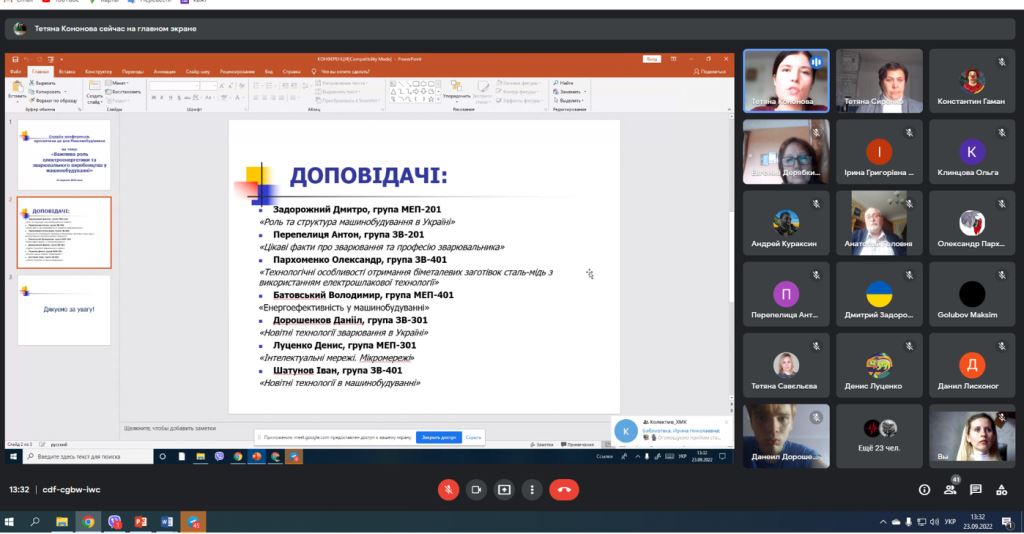The image size is (1024, 534).
Task: Switch to the Главная ribbon tab
Action: pyautogui.click(x=40, y=72)
